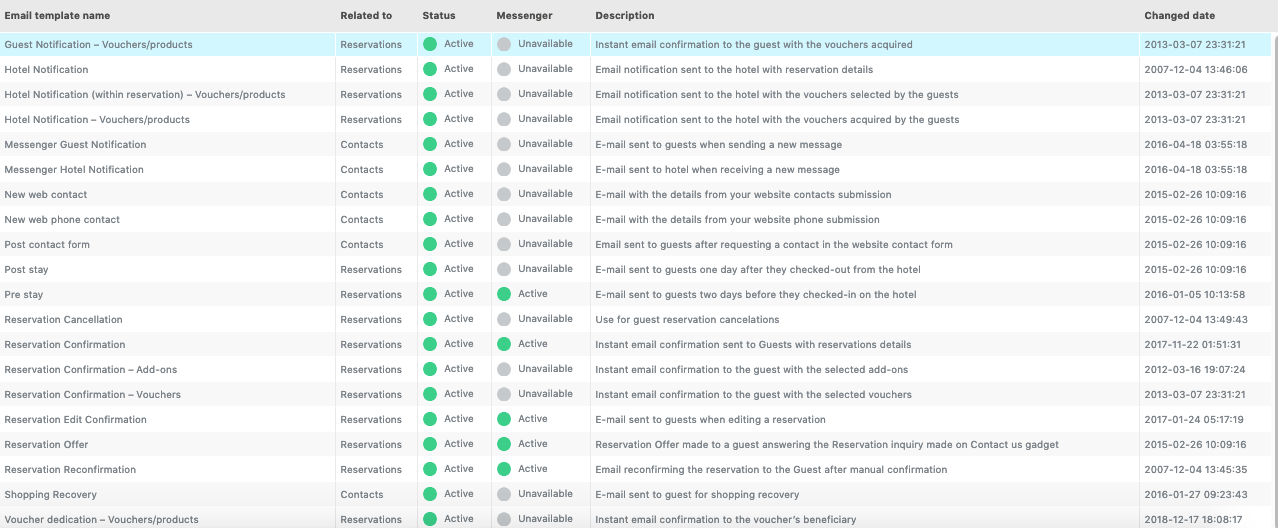Click description 'Email reconfirming the reservation to the Guest'
This screenshot has height=528, width=1278.
pos(771,469)
